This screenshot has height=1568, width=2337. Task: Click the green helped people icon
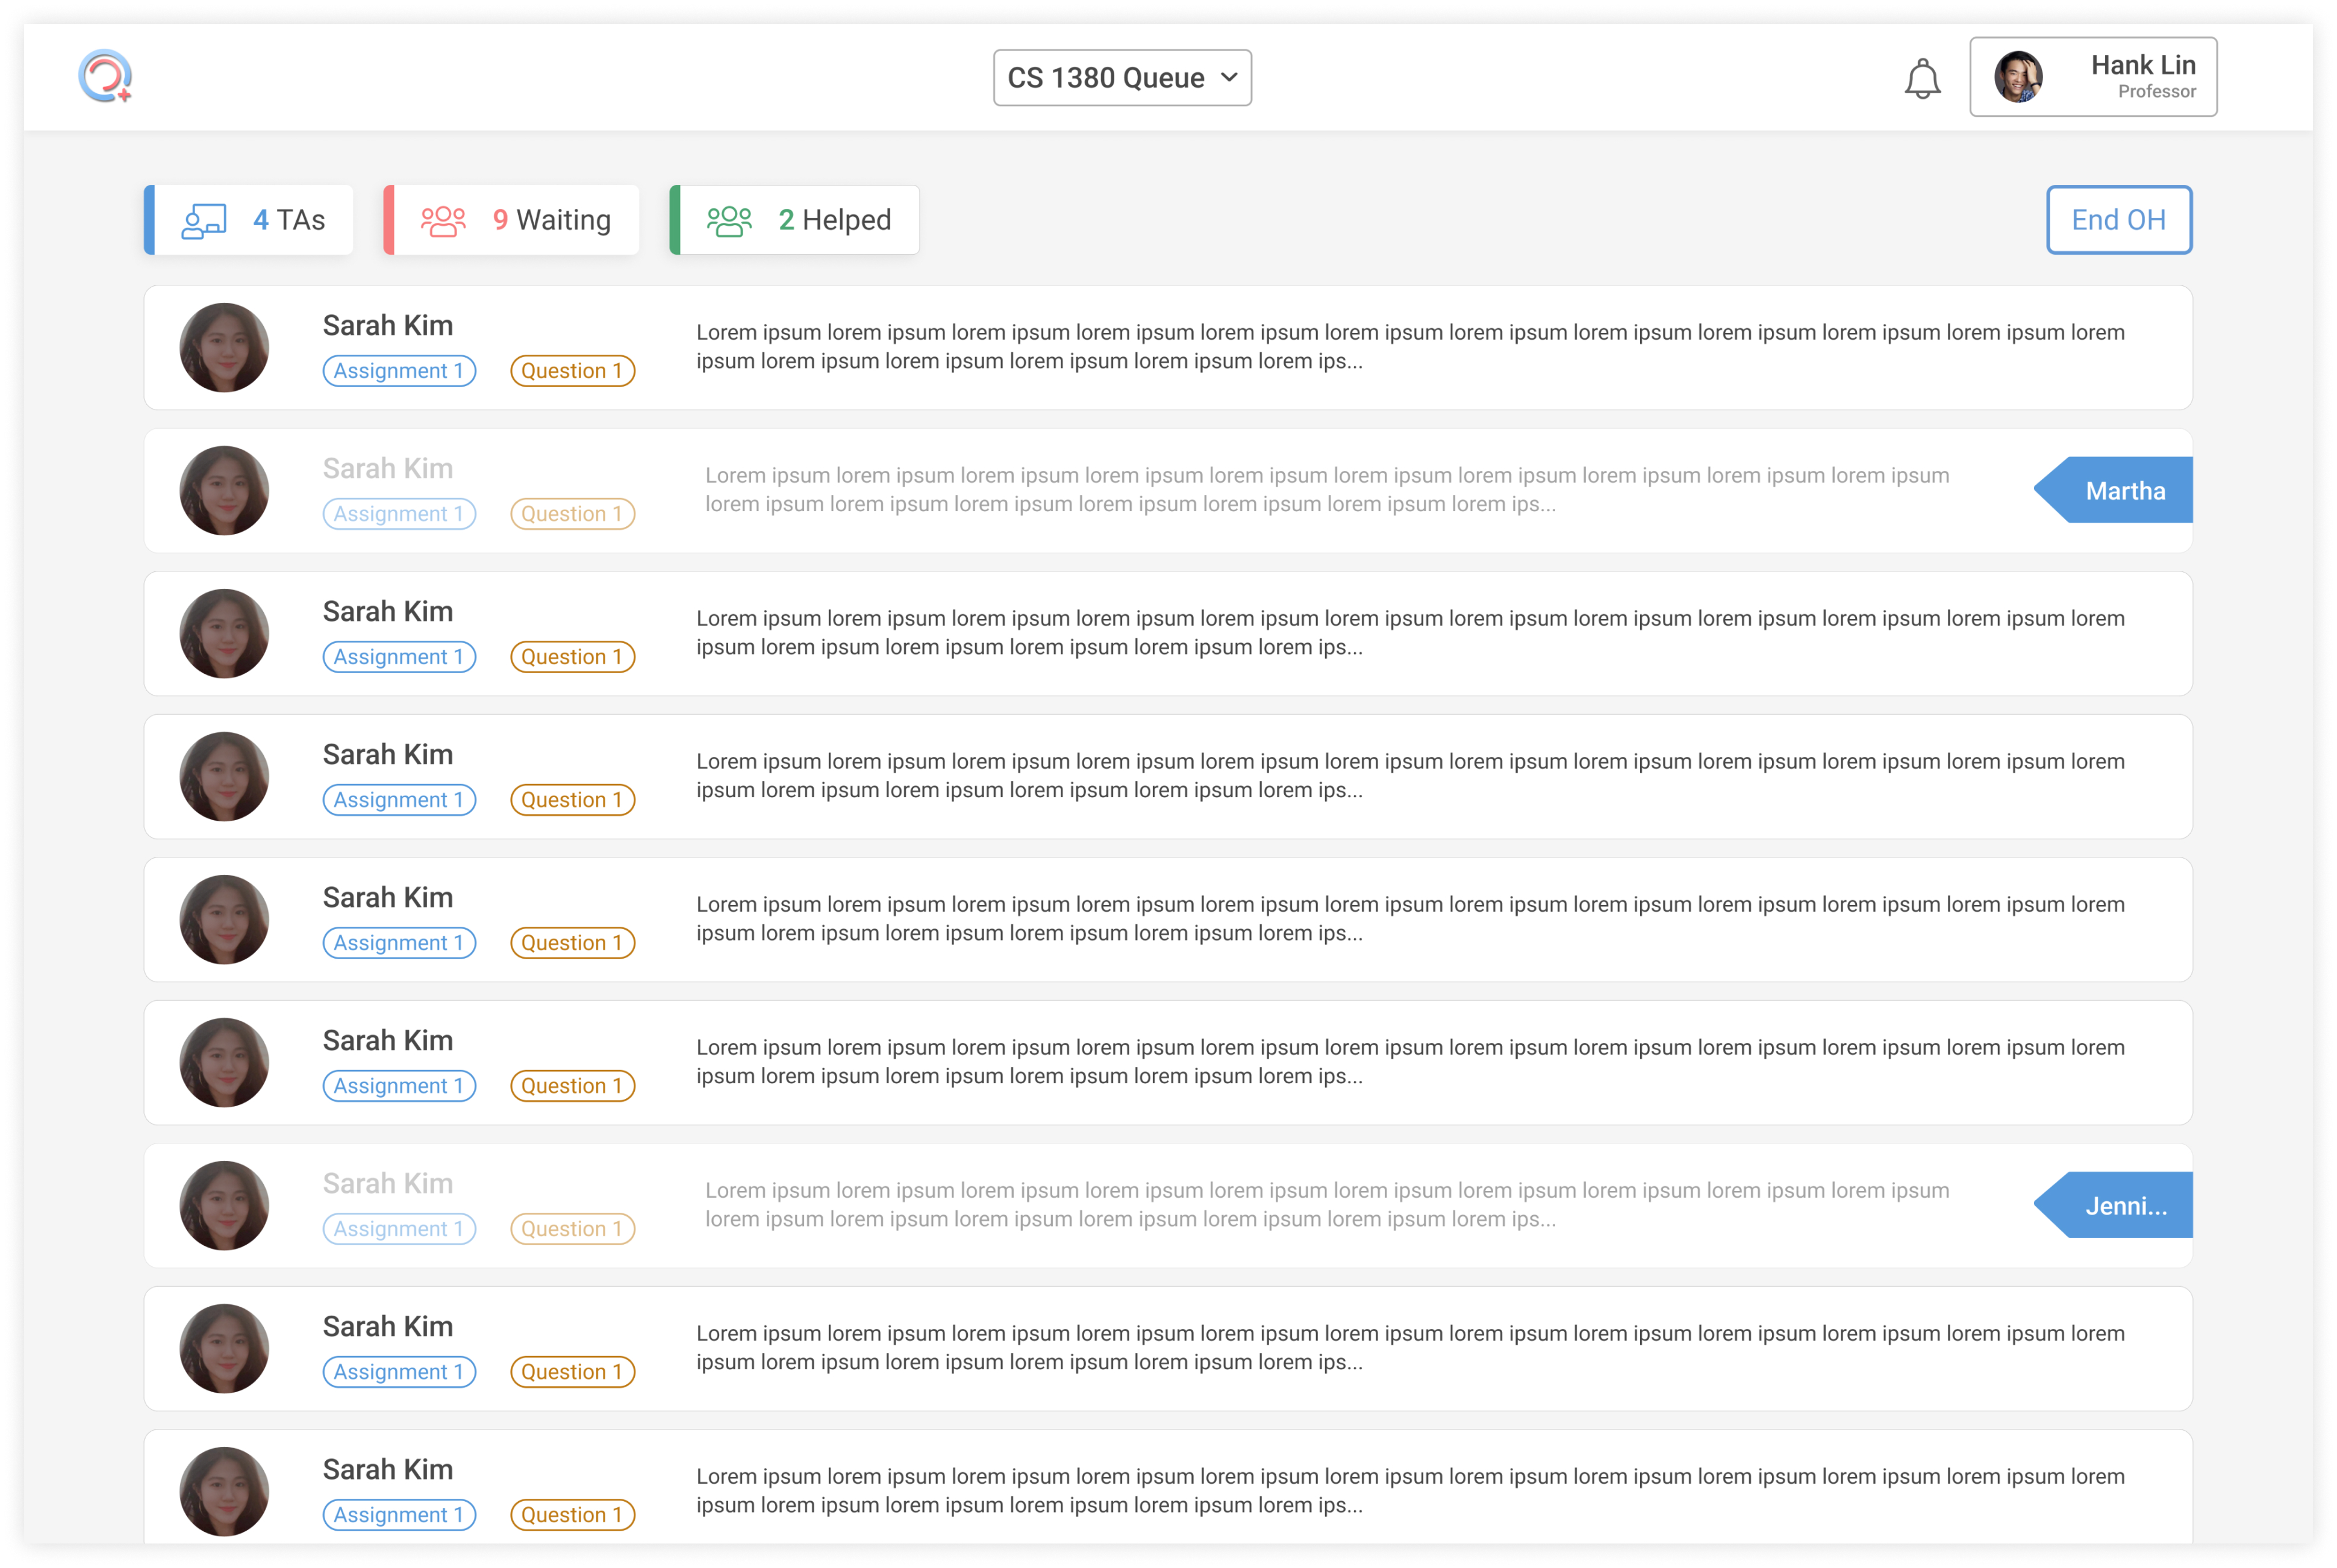[x=729, y=220]
